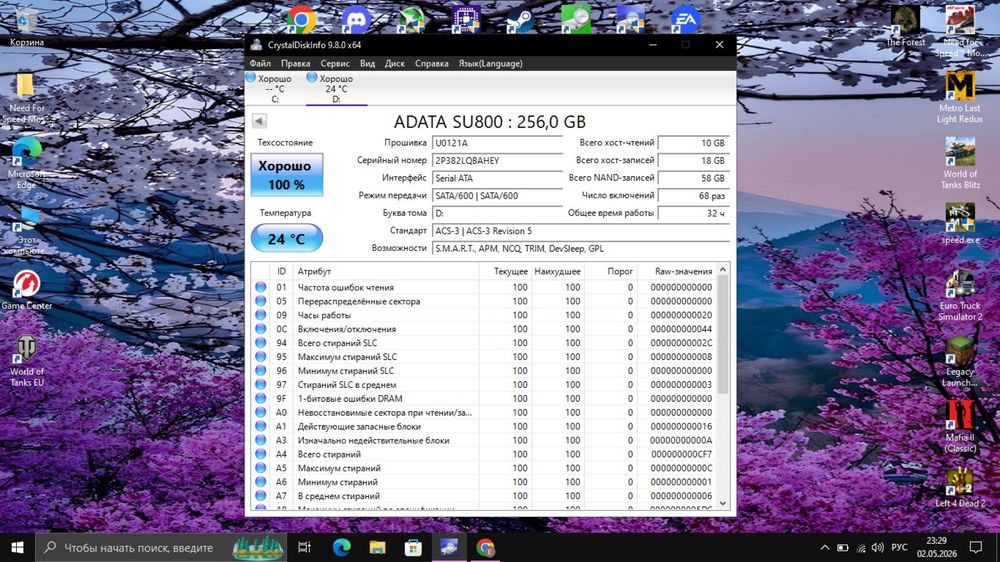Click CrystalDiskInfo taskbar icon
Viewport: 1000px width, 562px height.
tap(449, 547)
